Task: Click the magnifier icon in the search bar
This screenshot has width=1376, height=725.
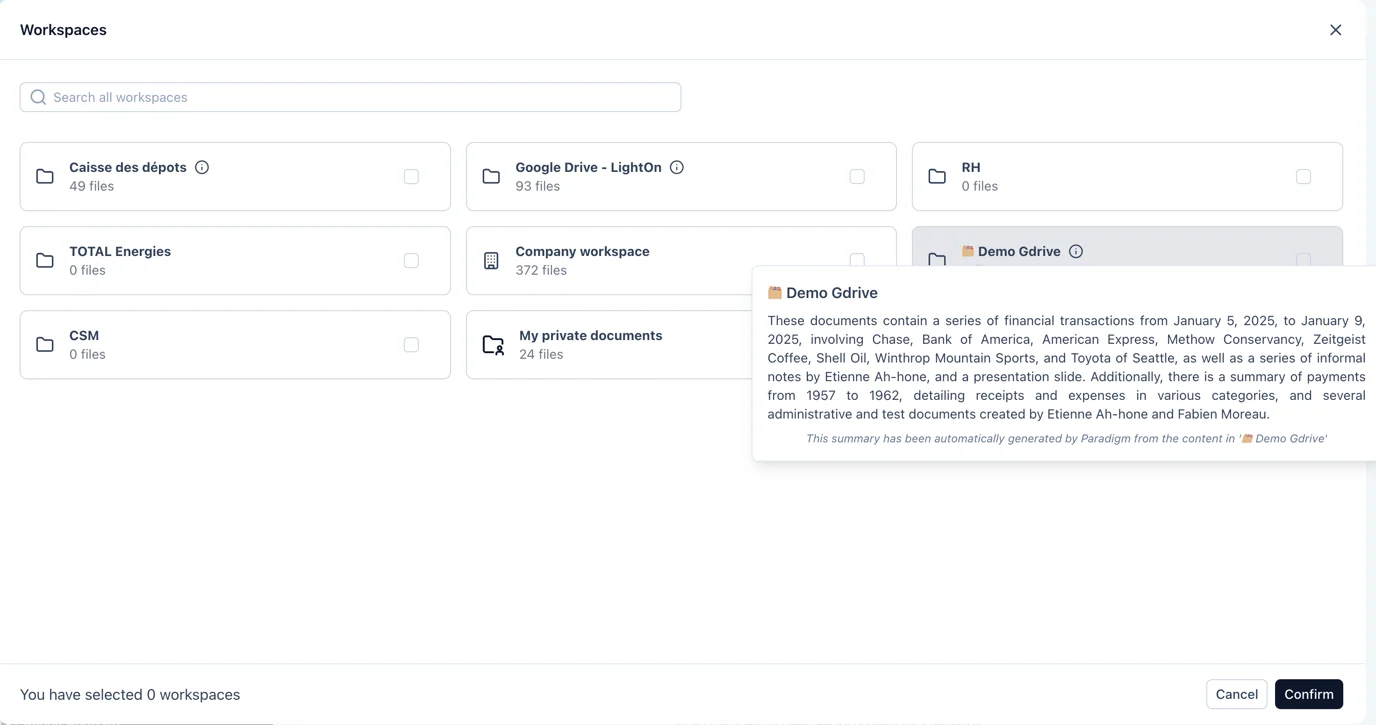Action: [x=38, y=96]
